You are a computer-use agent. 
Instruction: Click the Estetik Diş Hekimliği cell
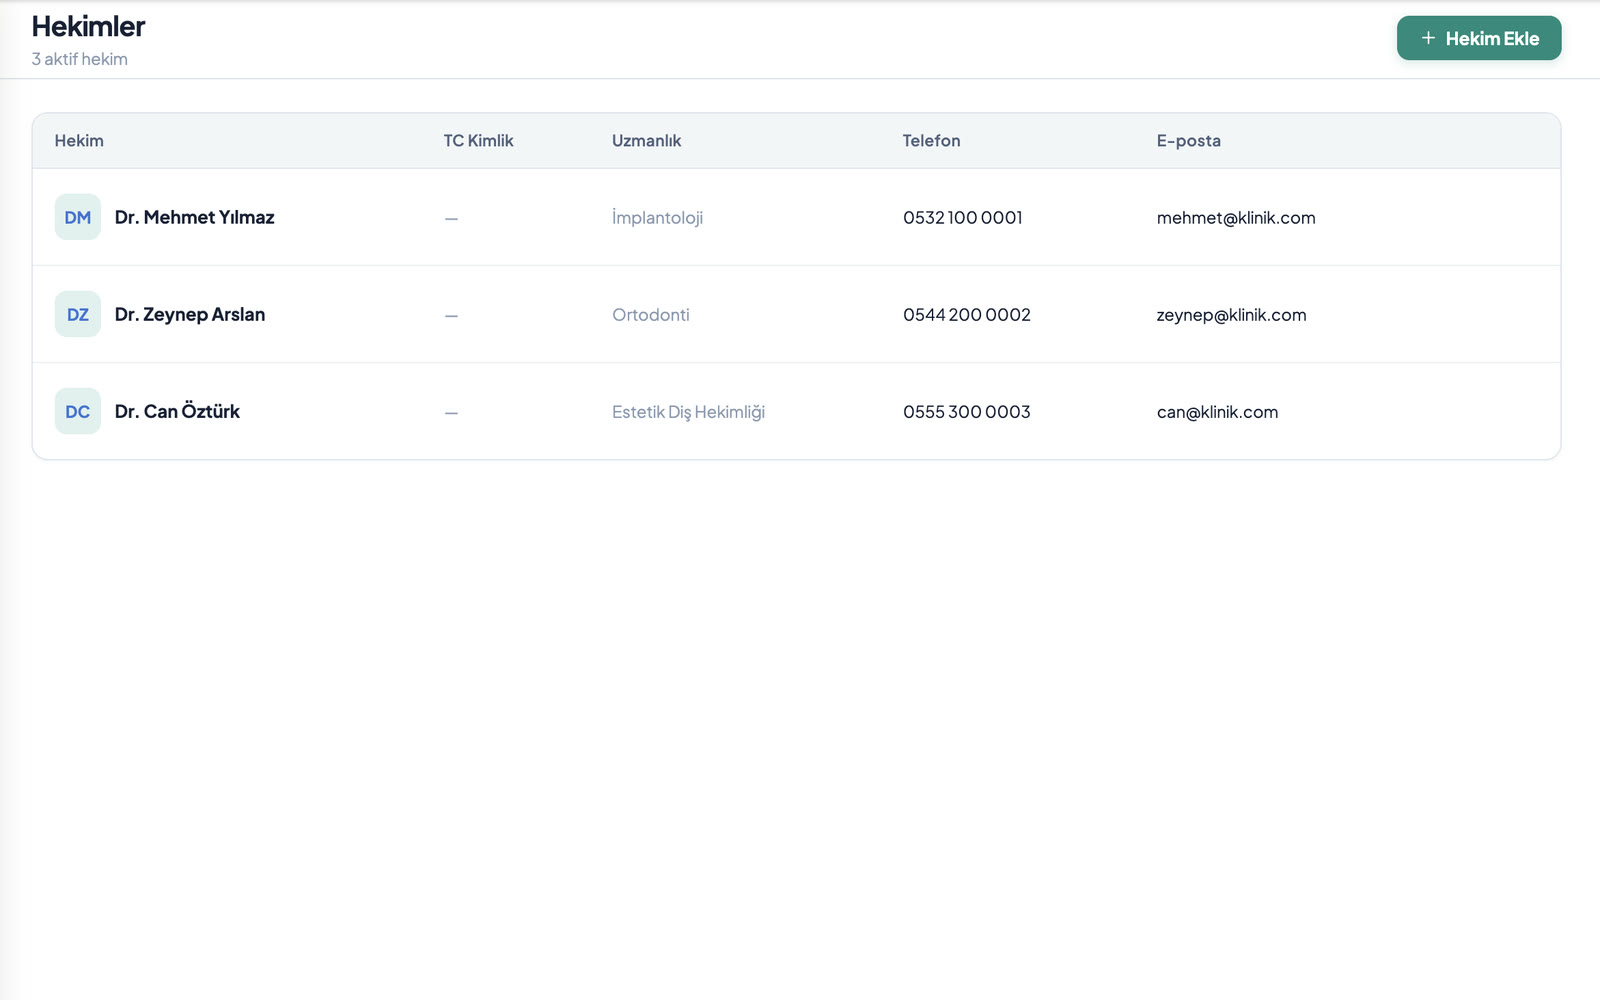click(688, 412)
